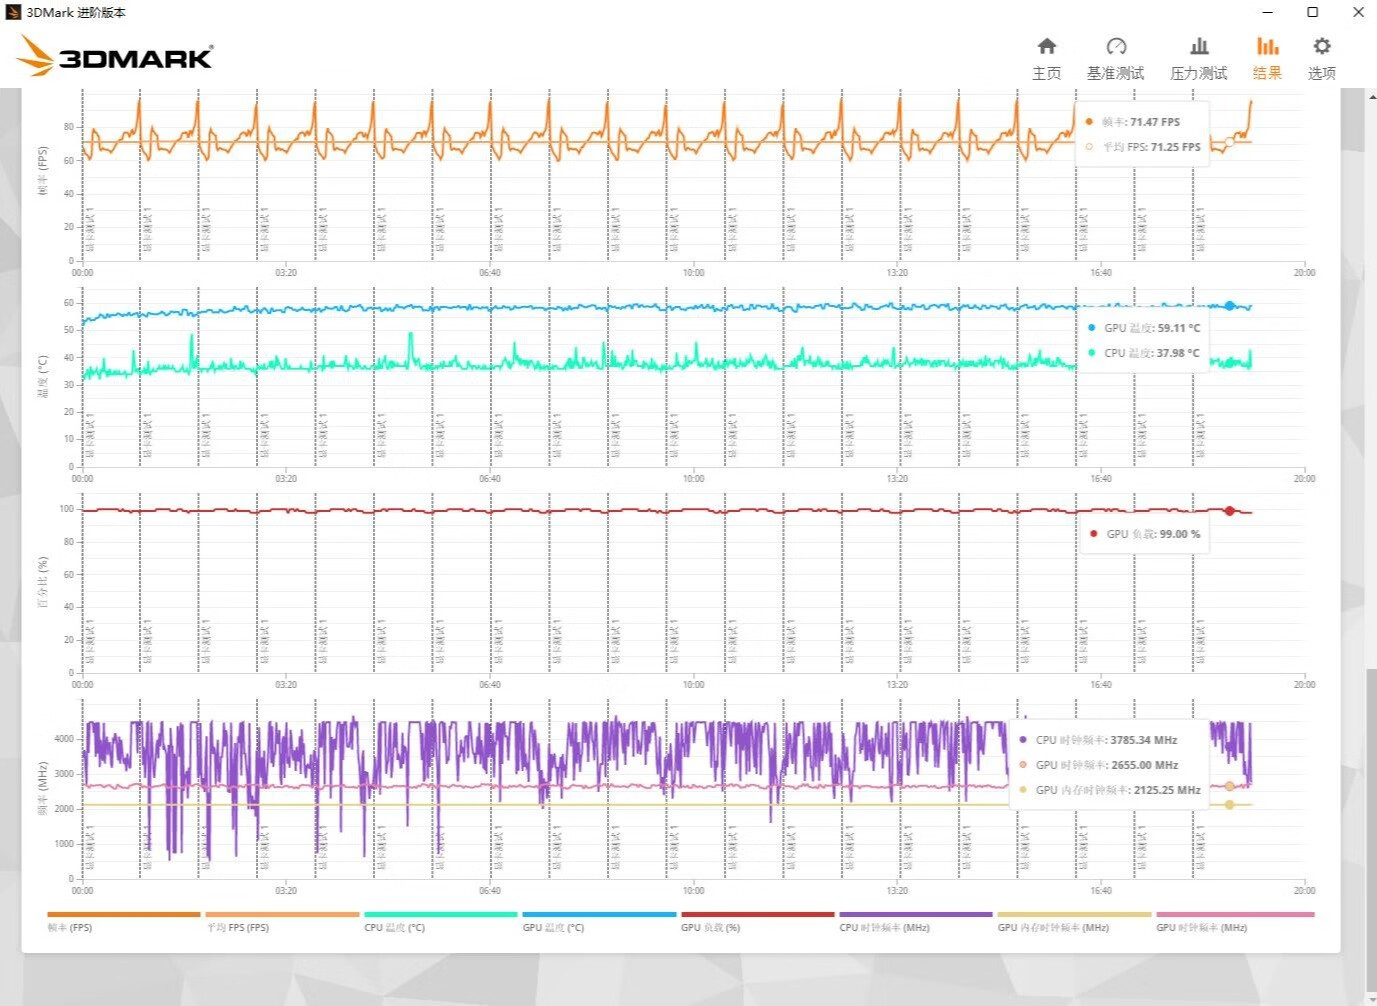
Task: Open the 选项 options gear icon
Action: coord(1322,46)
